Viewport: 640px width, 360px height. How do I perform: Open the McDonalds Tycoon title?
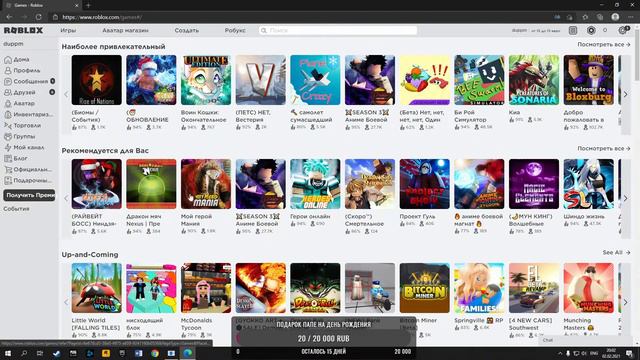tap(196, 324)
